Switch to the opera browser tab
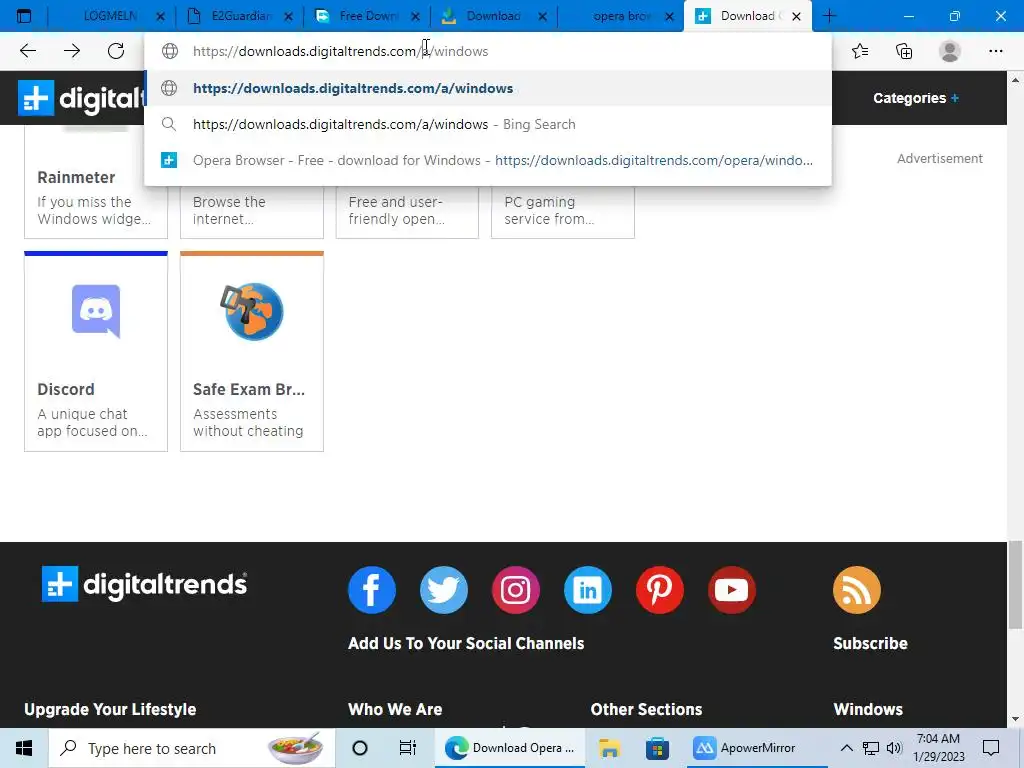The image size is (1024, 768). point(620,16)
